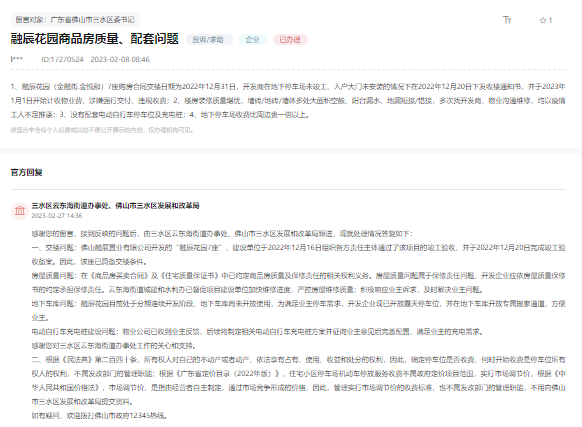
Task: Click the paragraph starting 电动自行车充电桩建设问题
Action: click(257, 332)
